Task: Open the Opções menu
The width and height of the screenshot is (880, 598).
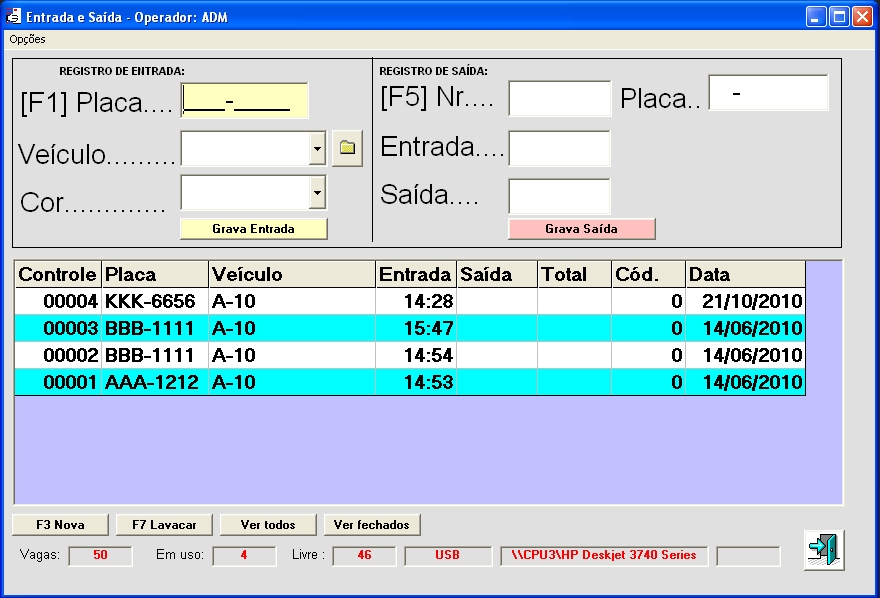Action: pos(28,39)
